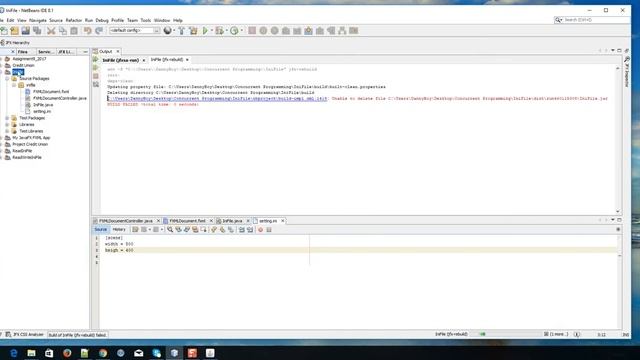Open the FXMLDocumentController.java editor tab
The width and height of the screenshot is (640, 360).
pyautogui.click(x=126, y=221)
